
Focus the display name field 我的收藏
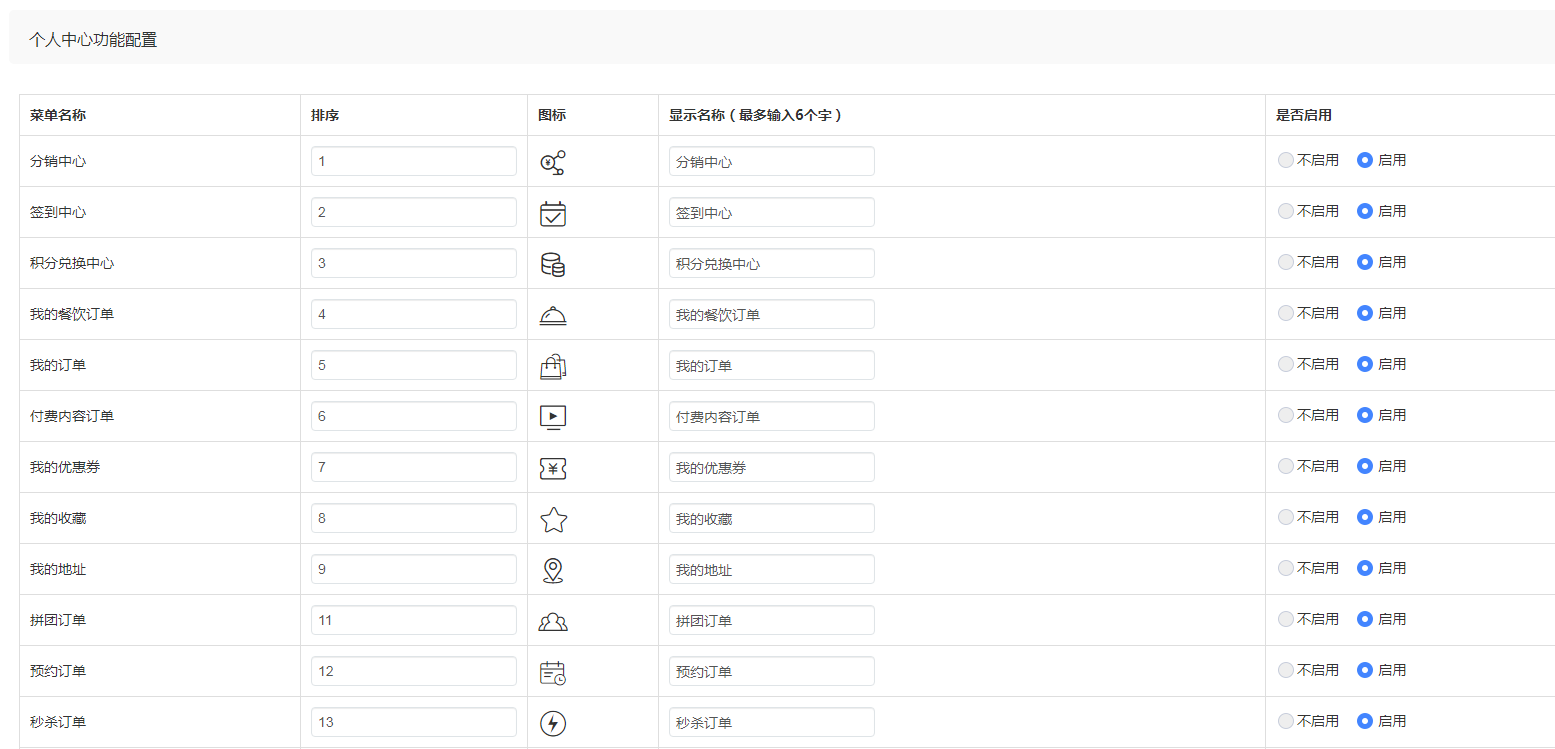click(x=772, y=518)
